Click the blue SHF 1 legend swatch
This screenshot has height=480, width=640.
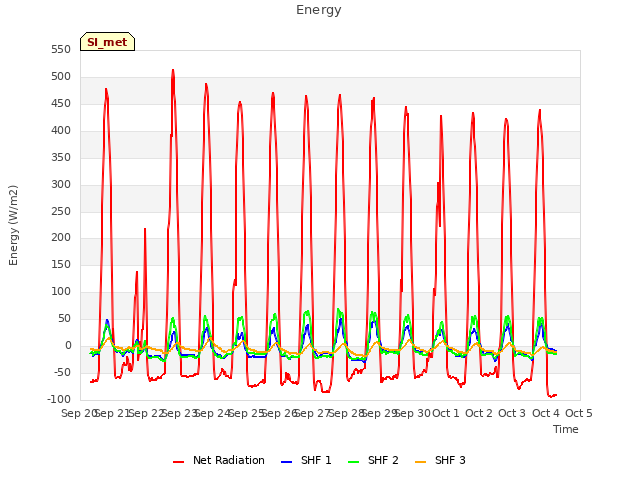(287, 462)
